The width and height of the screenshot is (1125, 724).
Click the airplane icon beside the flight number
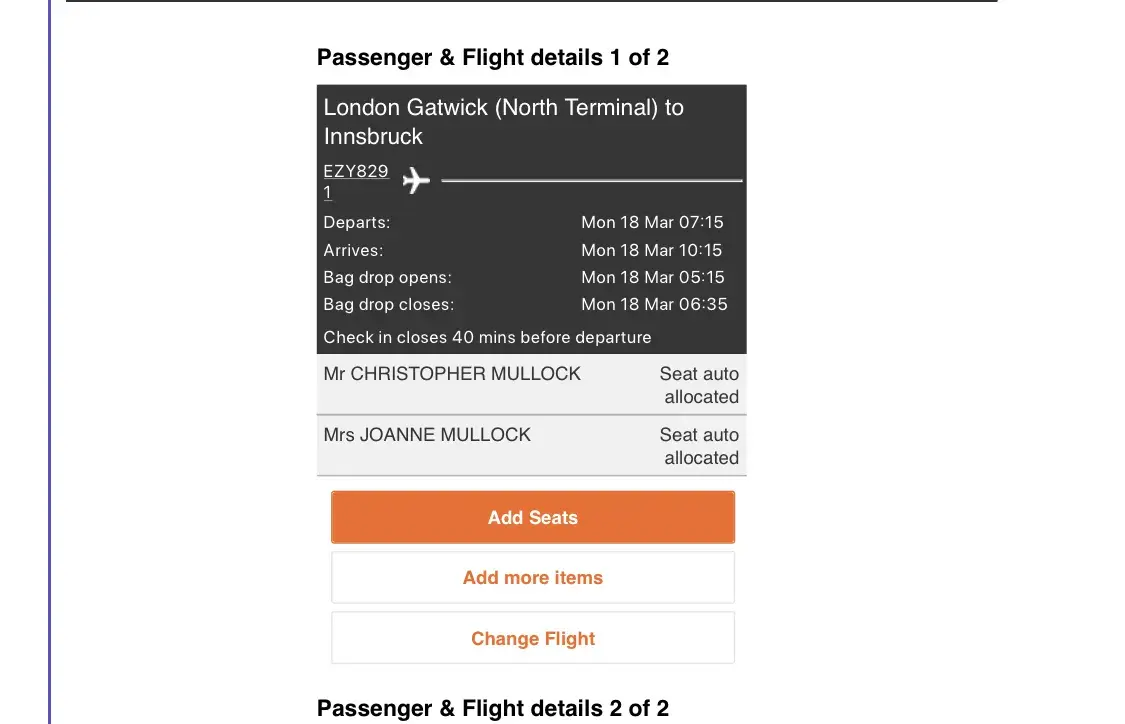tap(416, 181)
